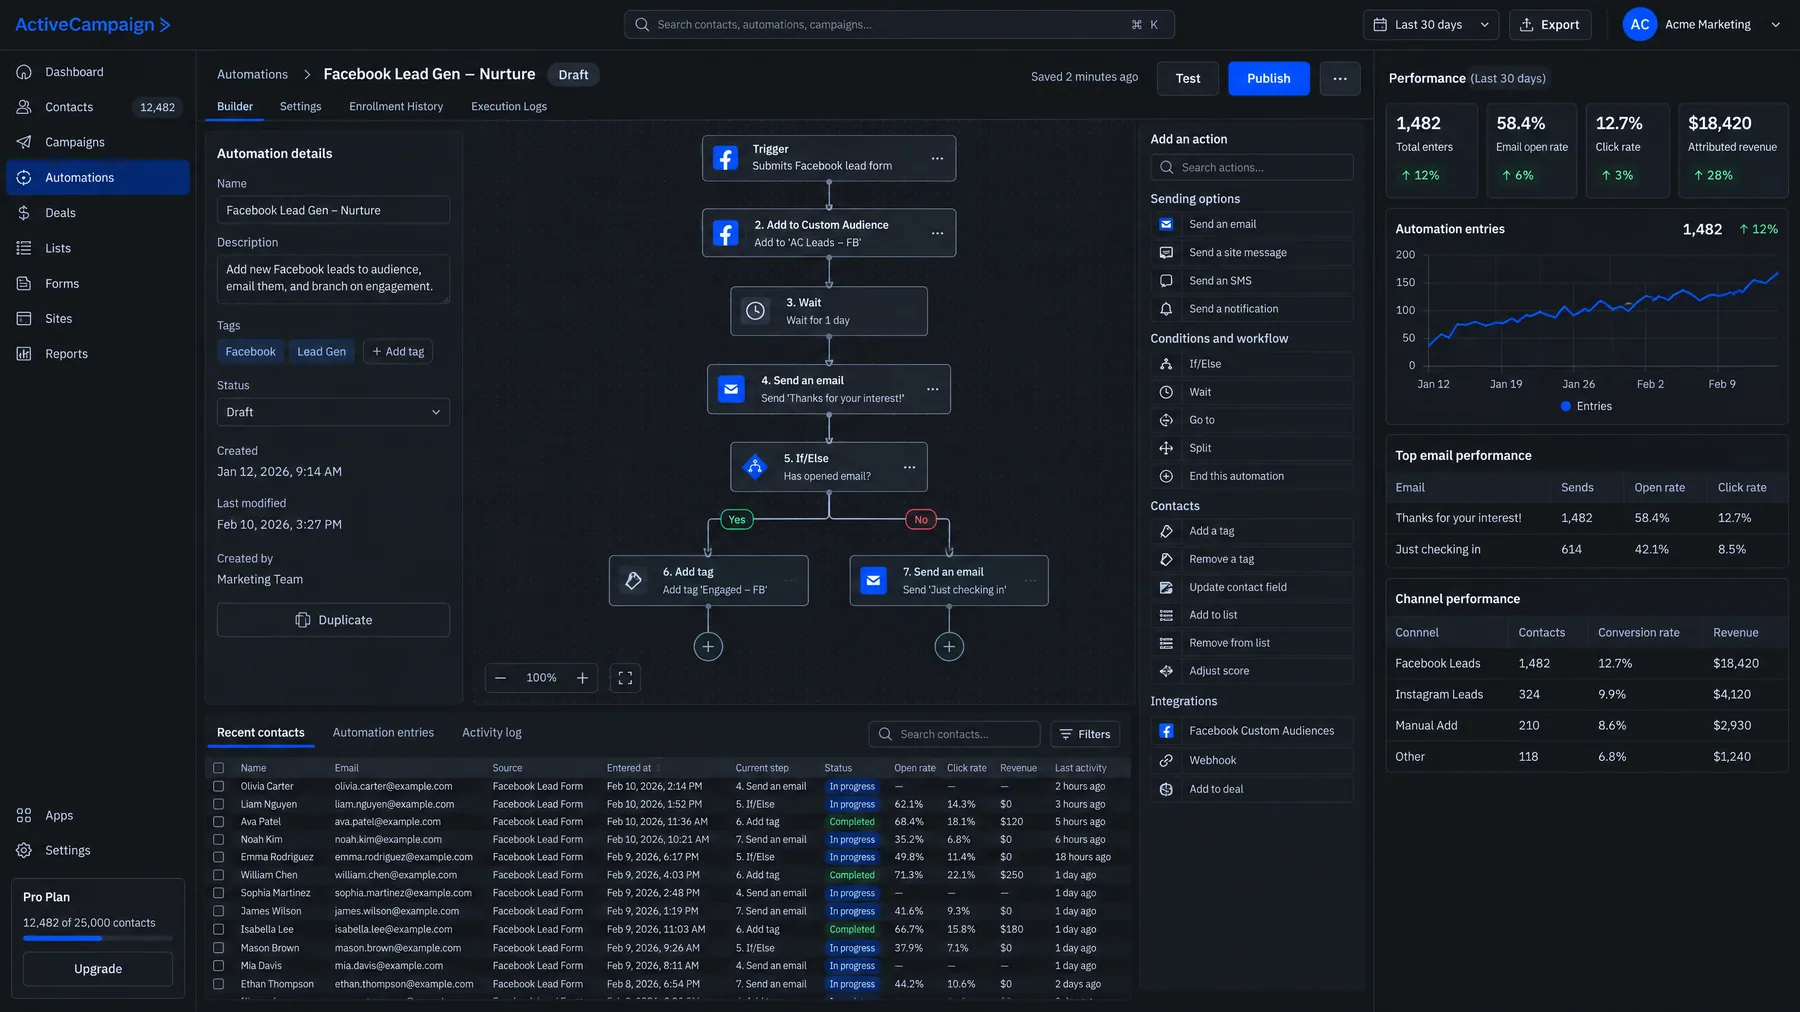Open the Reports sidebar icon
Screen dimensions: 1800x1012
pos(24,354)
